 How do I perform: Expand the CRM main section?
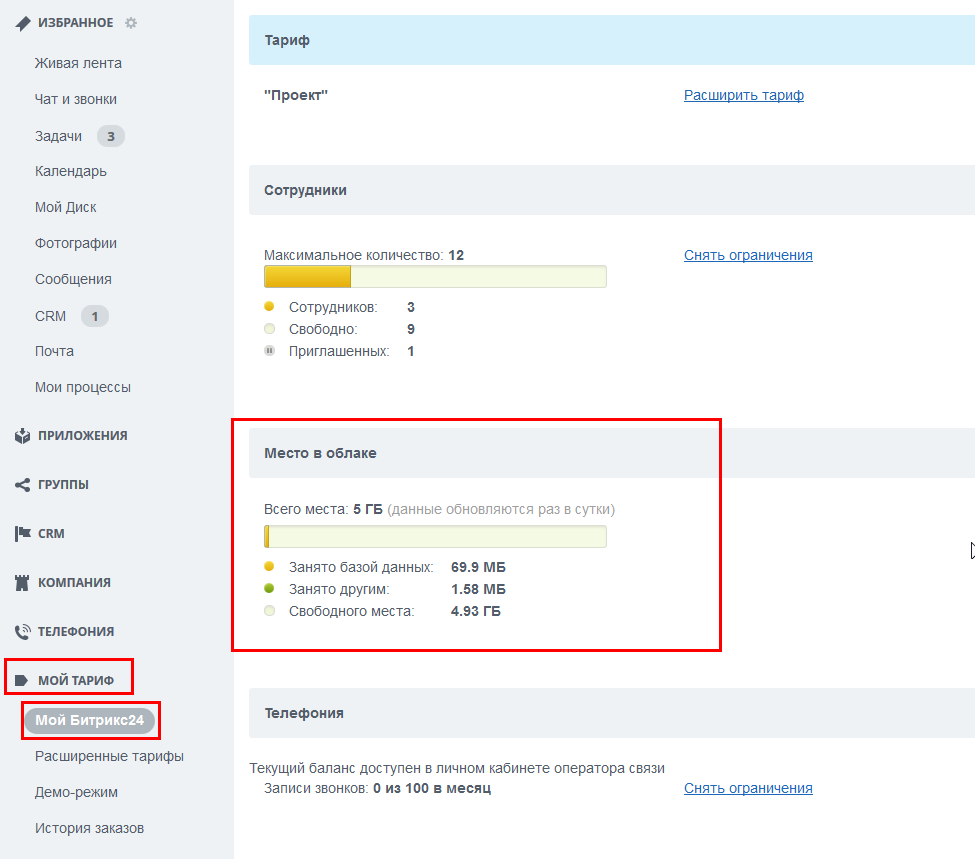click(x=51, y=534)
